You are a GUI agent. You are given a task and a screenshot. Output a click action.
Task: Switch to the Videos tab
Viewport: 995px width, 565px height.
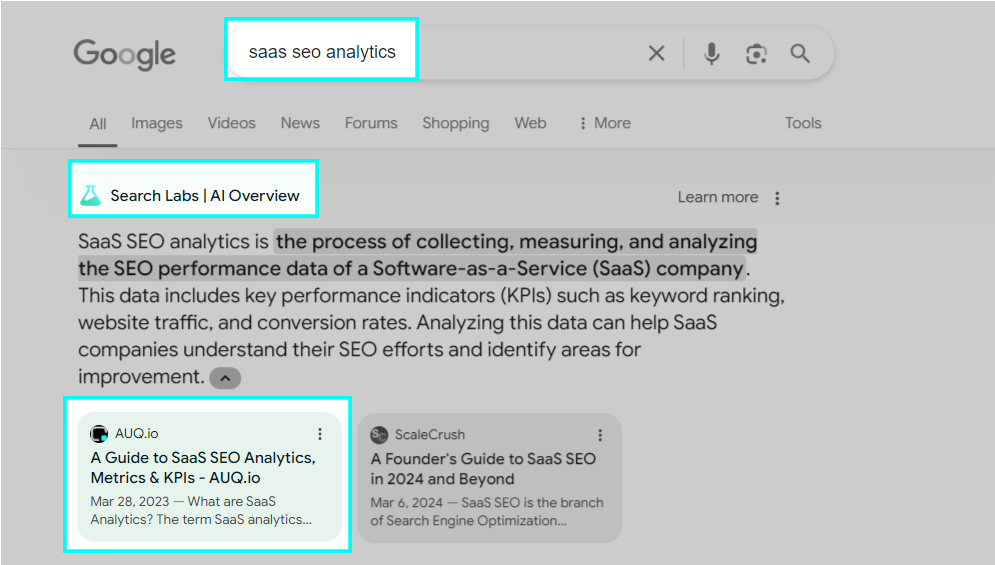(x=232, y=123)
